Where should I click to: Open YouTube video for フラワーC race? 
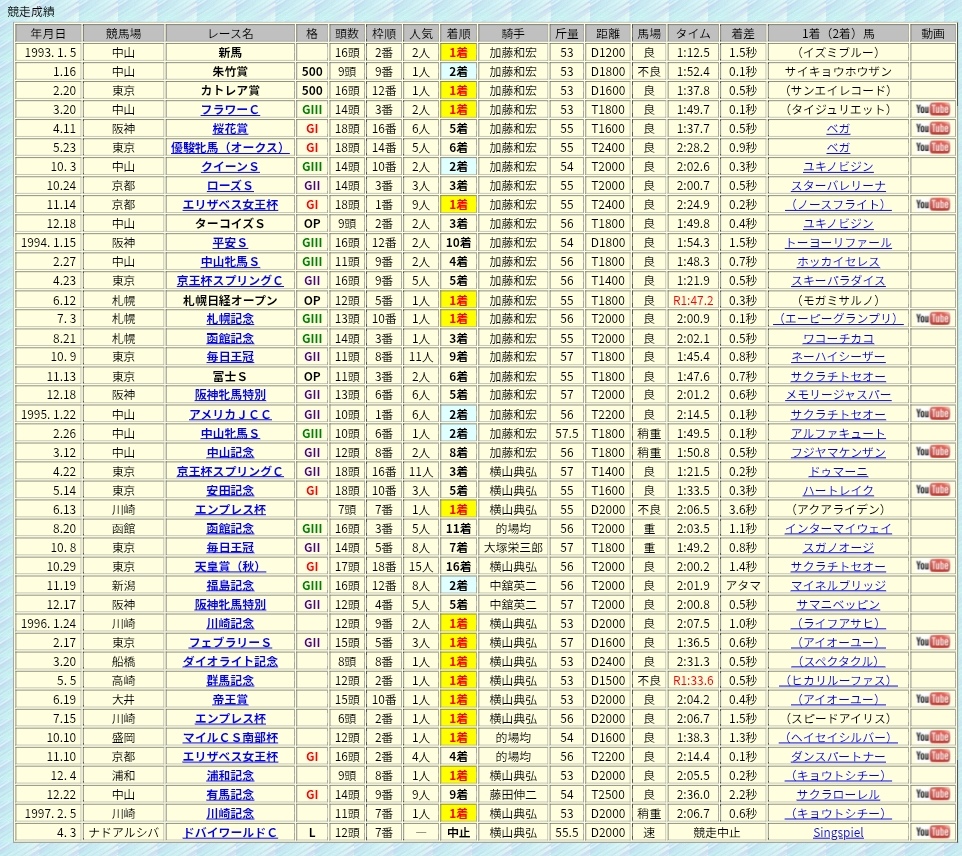(932, 109)
